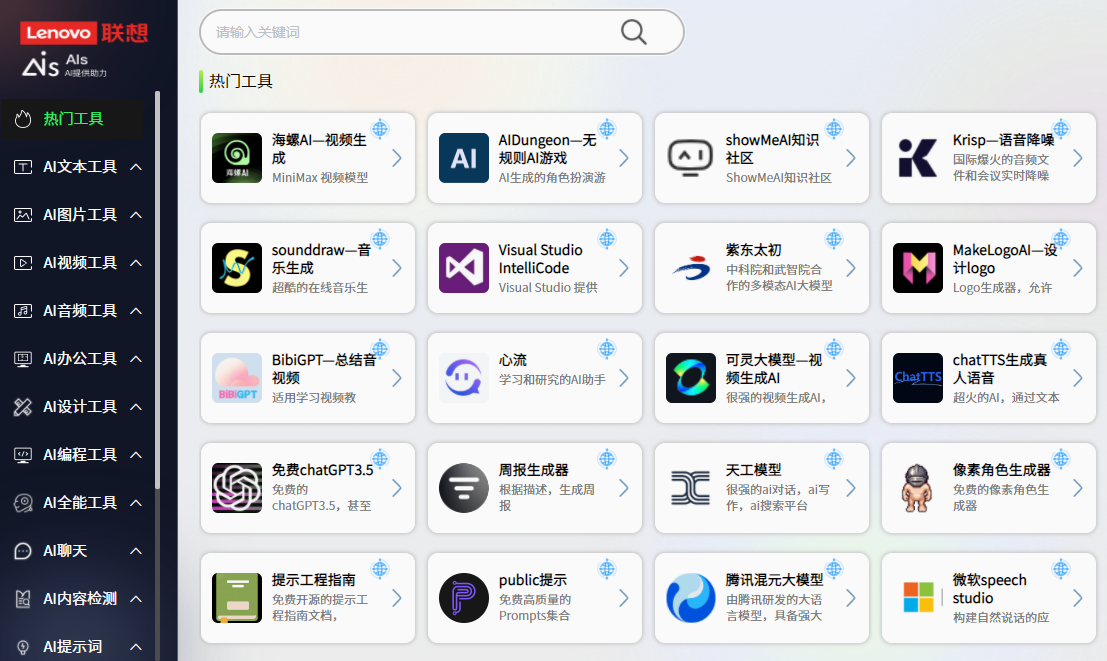
Task: Click the 腾讯混元大模型 logo icon
Action: [x=691, y=598]
